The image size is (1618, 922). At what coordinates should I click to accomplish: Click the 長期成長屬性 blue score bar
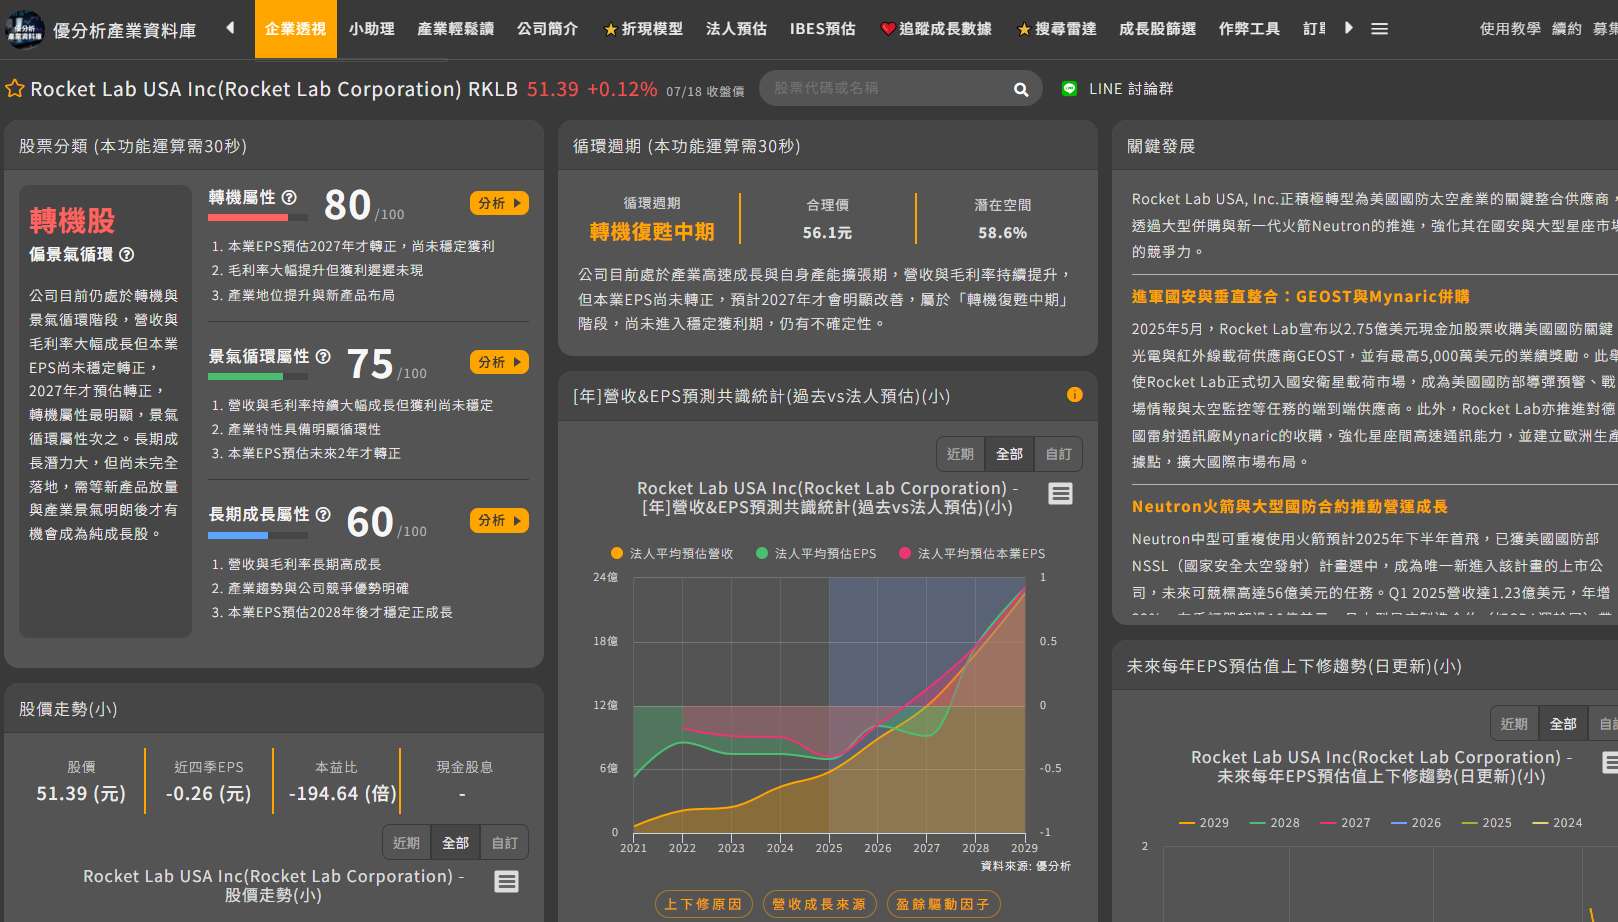[257, 535]
